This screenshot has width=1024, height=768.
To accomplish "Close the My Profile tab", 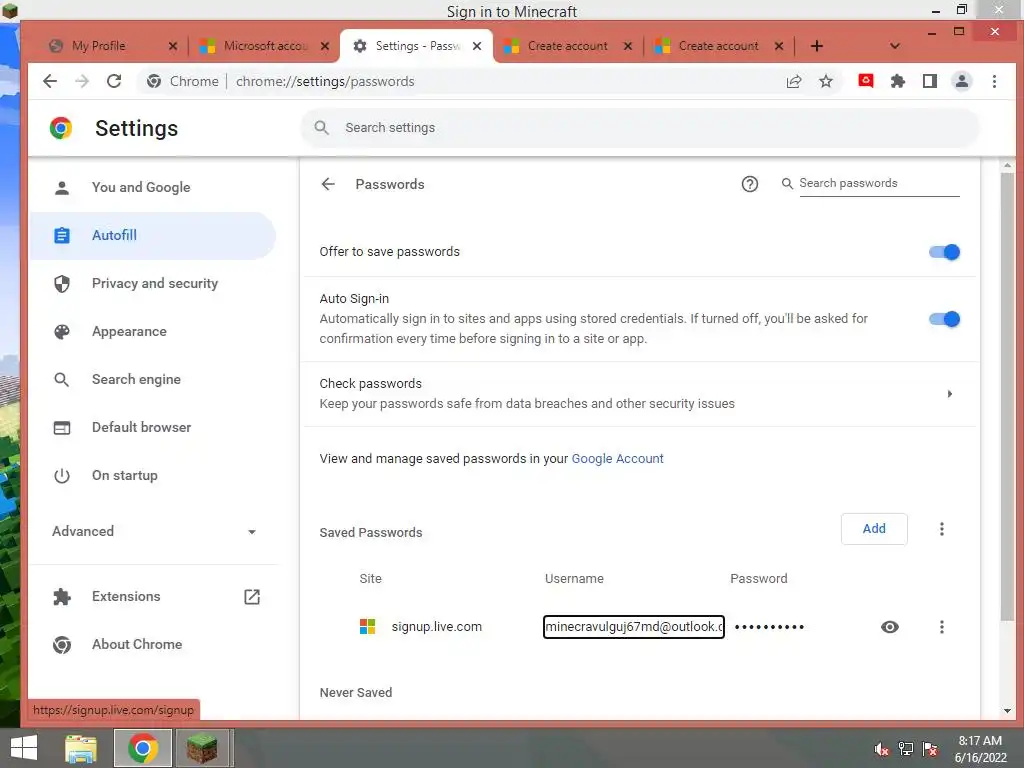I will (173, 46).
